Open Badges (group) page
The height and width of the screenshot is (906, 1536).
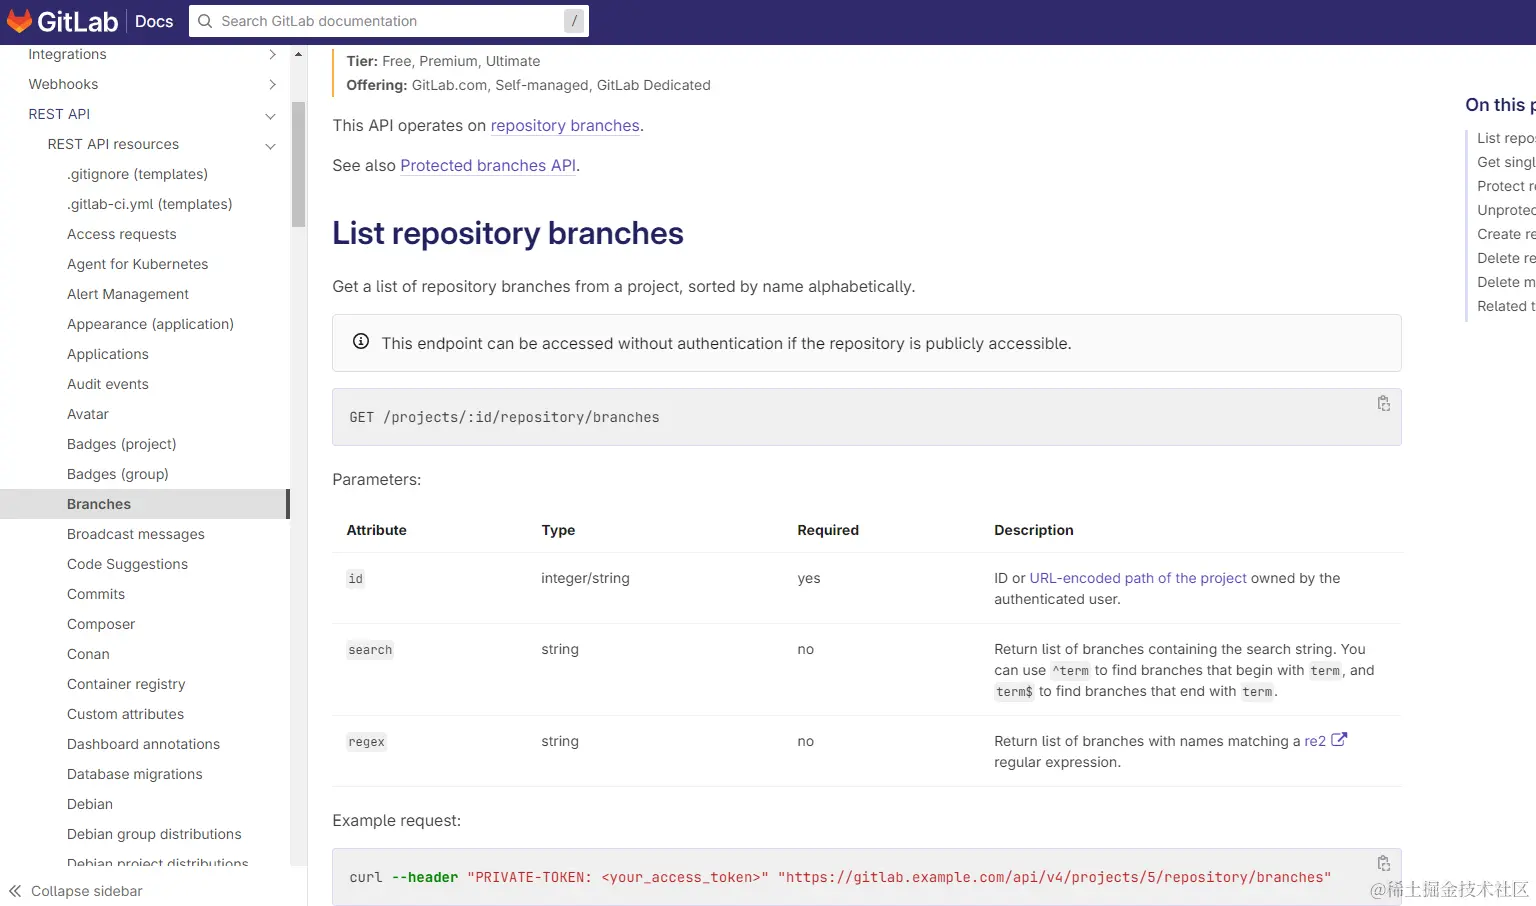coord(117,474)
